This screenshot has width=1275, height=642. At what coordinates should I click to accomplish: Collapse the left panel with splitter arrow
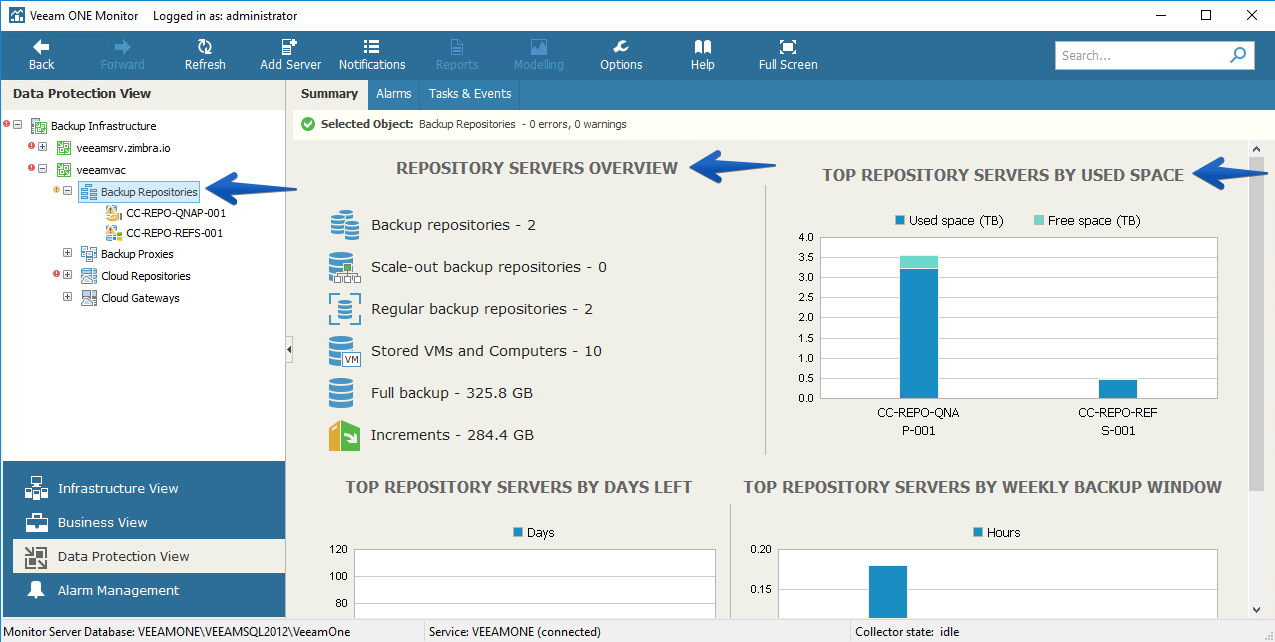point(289,350)
